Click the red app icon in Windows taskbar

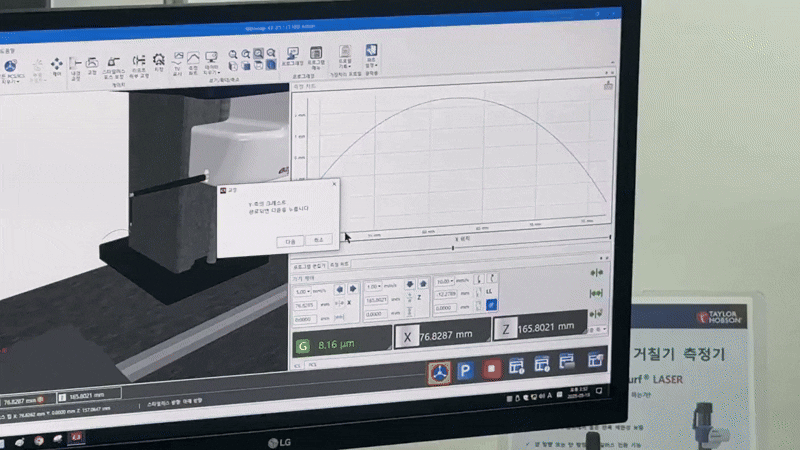(76, 437)
